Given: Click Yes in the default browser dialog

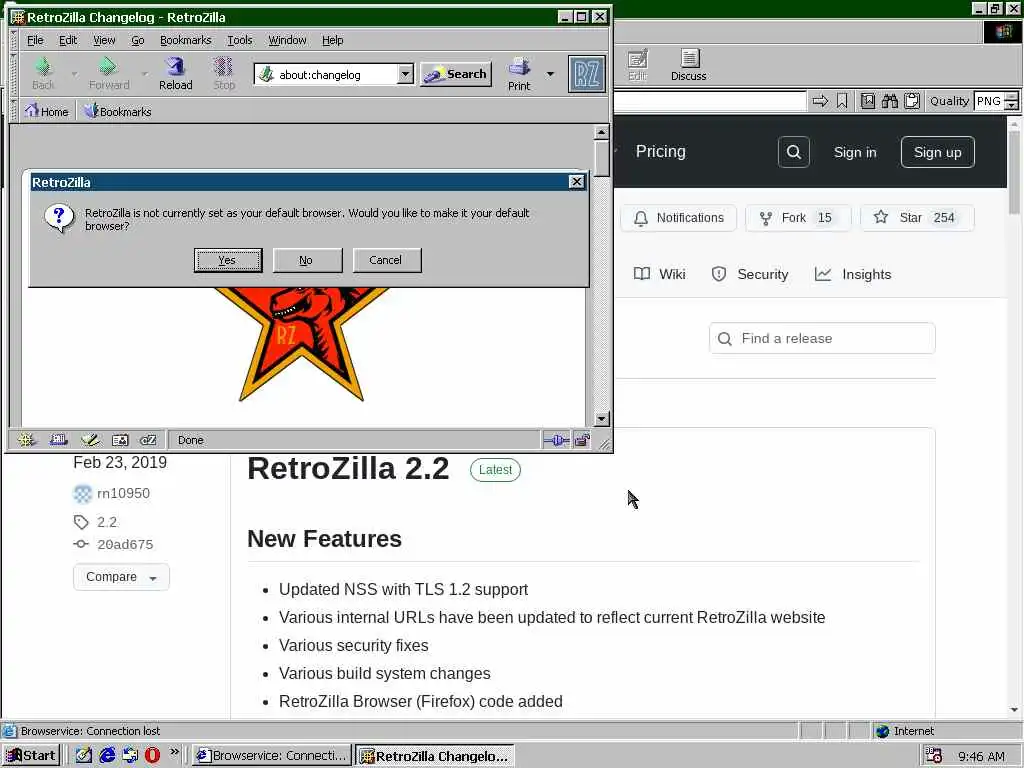Looking at the screenshot, I should (x=228, y=260).
